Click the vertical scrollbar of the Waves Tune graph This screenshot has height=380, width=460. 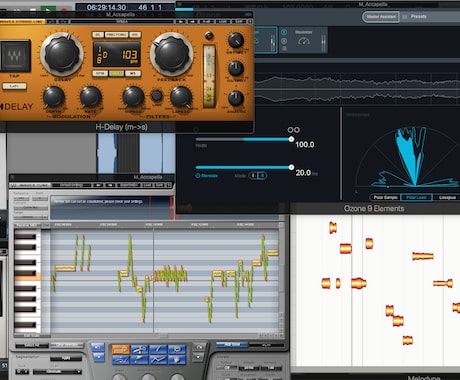point(282,278)
